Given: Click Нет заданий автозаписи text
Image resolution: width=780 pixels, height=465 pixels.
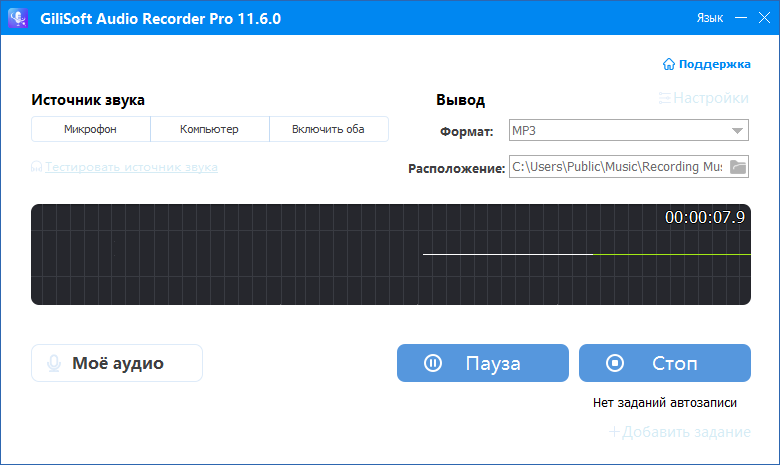Looking at the screenshot, I should (665, 402).
